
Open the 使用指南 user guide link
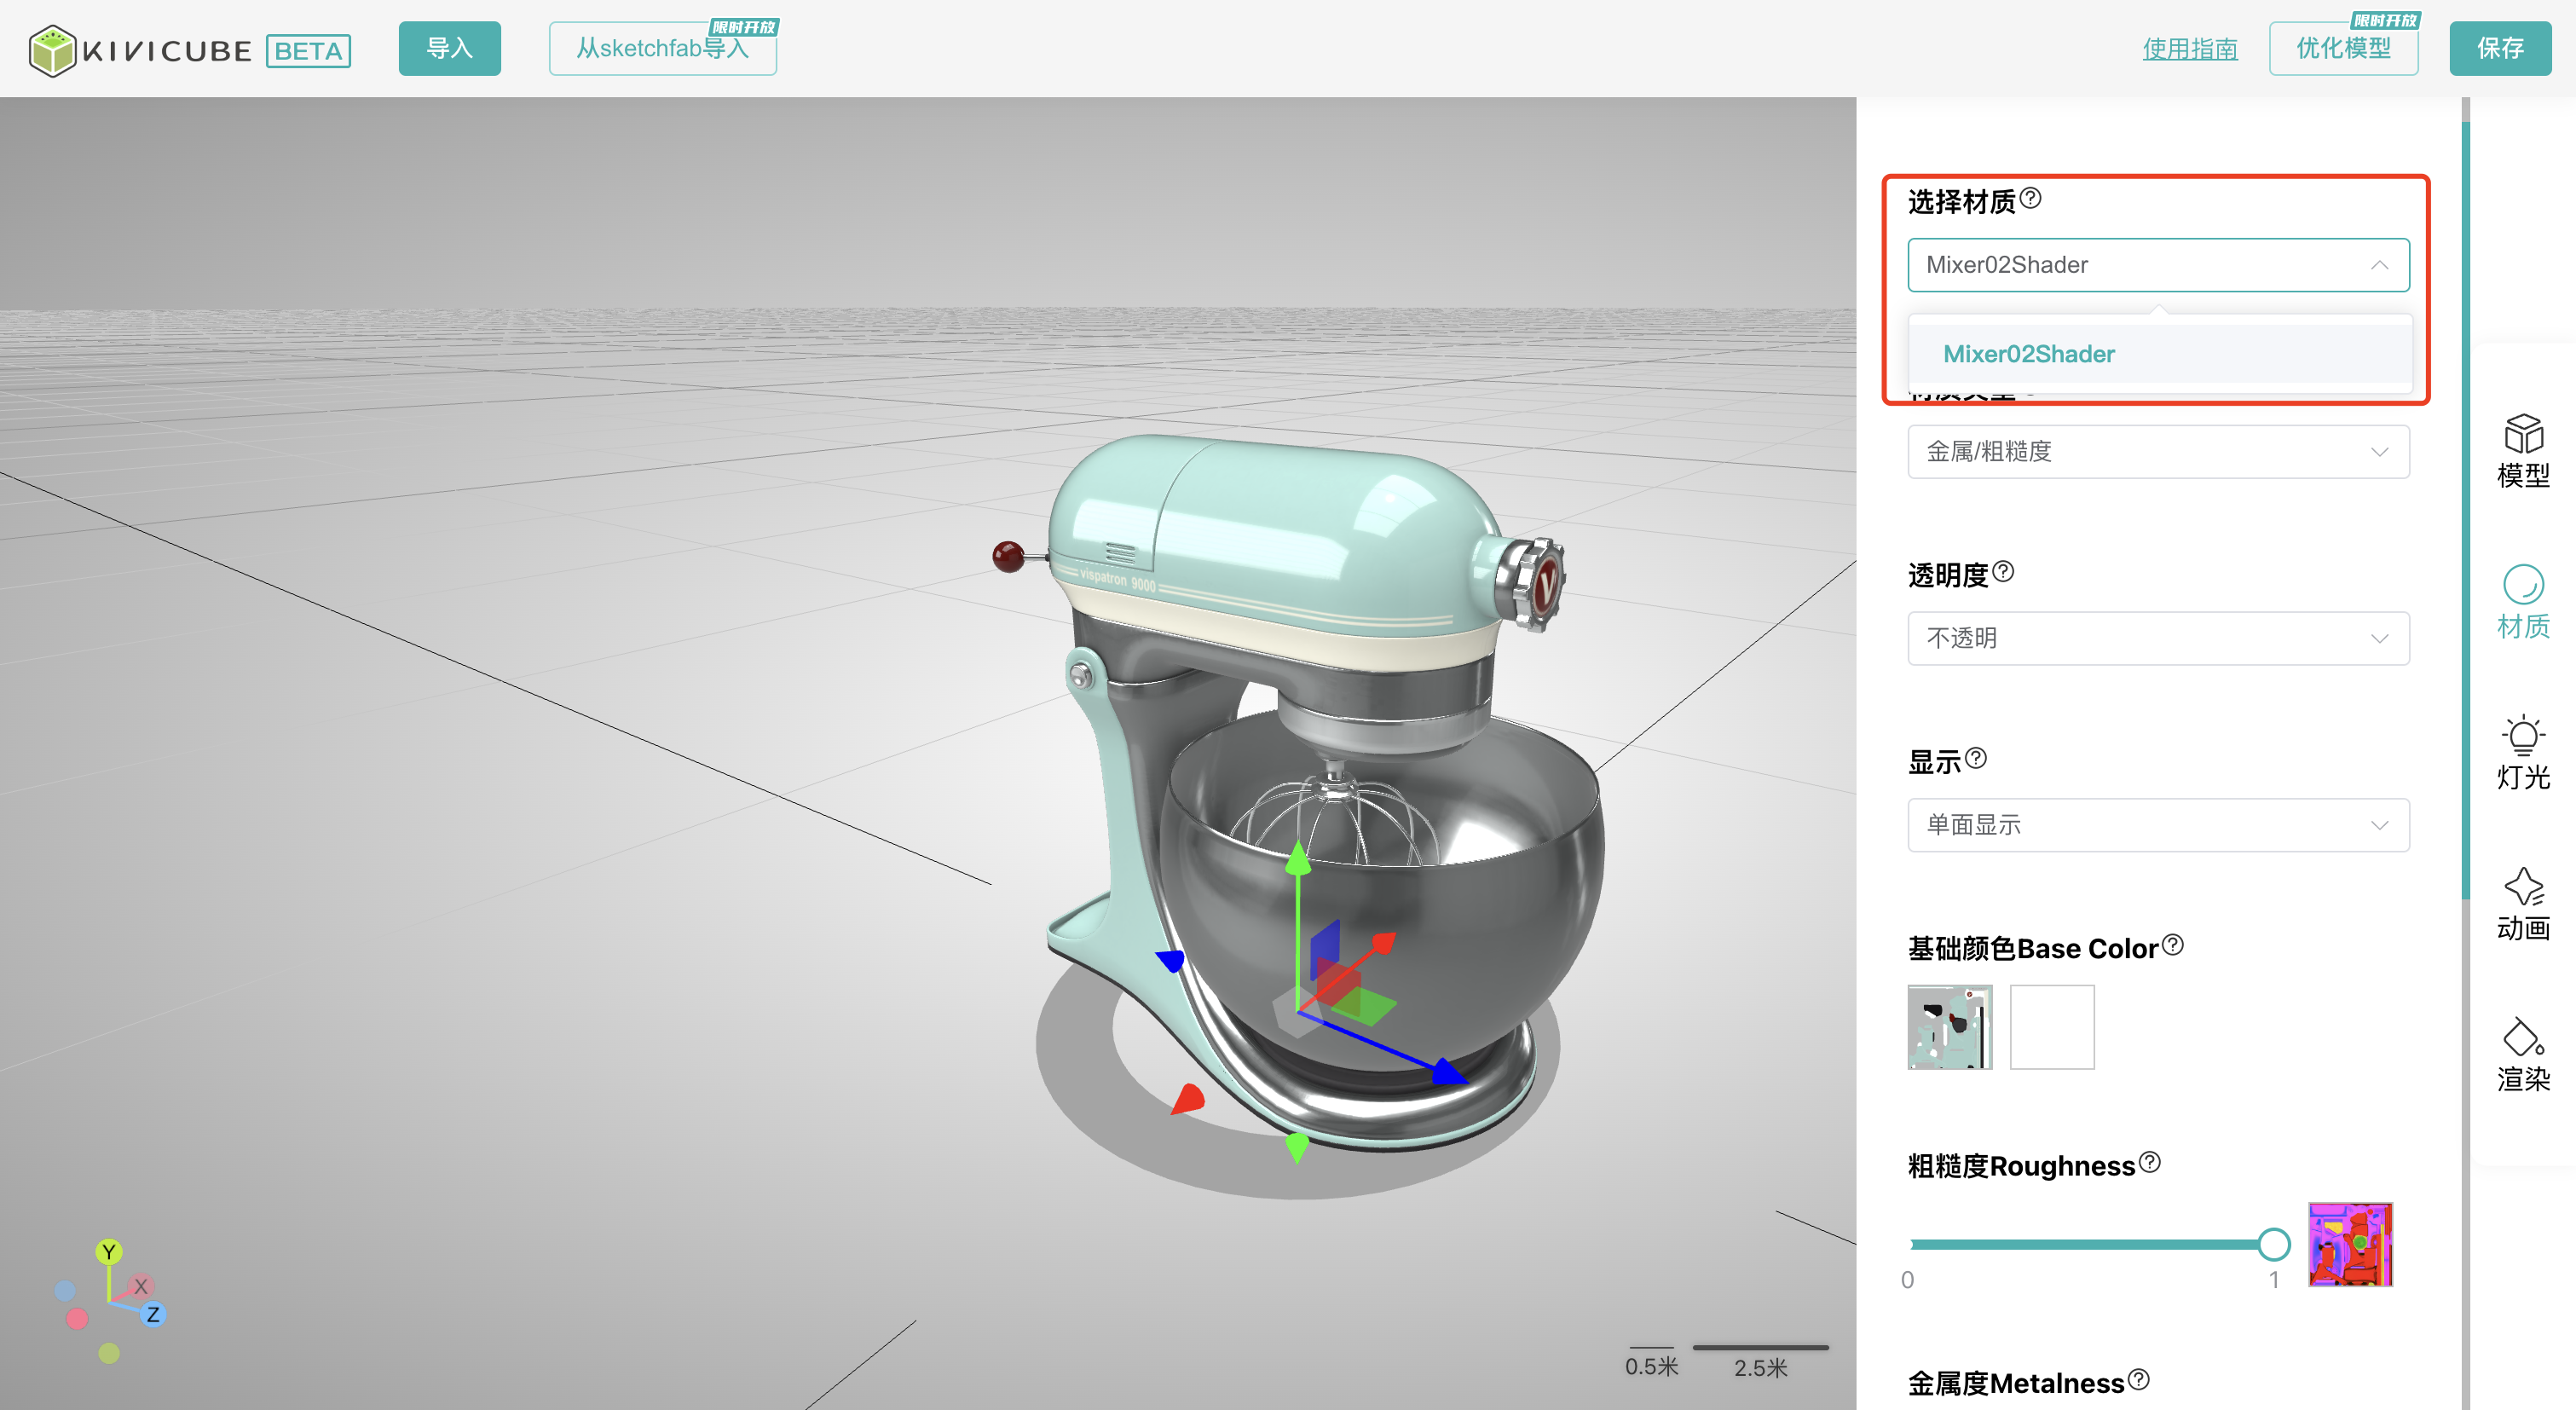pyautogui.click(x=2189, y=49)
